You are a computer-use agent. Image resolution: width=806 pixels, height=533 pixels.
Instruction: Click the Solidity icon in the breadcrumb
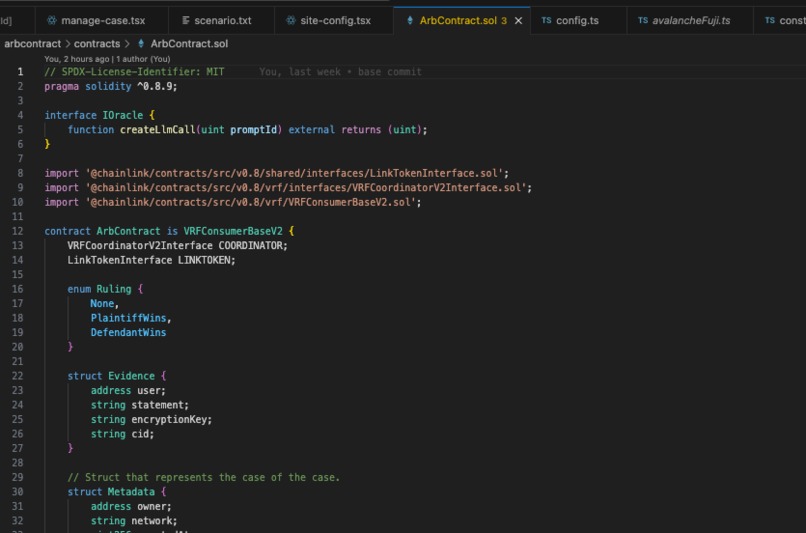coord(141,44)
